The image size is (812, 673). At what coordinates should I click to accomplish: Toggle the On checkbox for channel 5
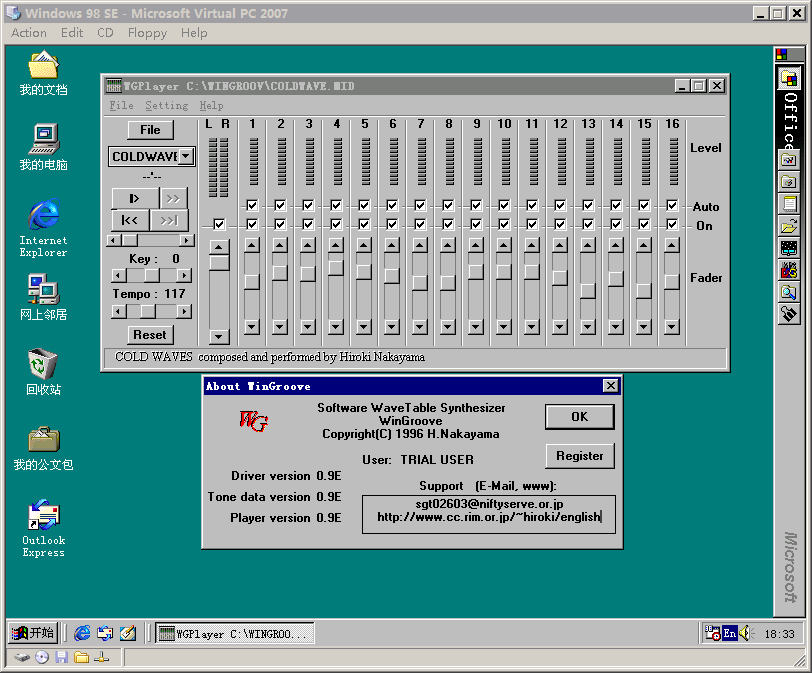pyautogui.click(x=364, y=224)
